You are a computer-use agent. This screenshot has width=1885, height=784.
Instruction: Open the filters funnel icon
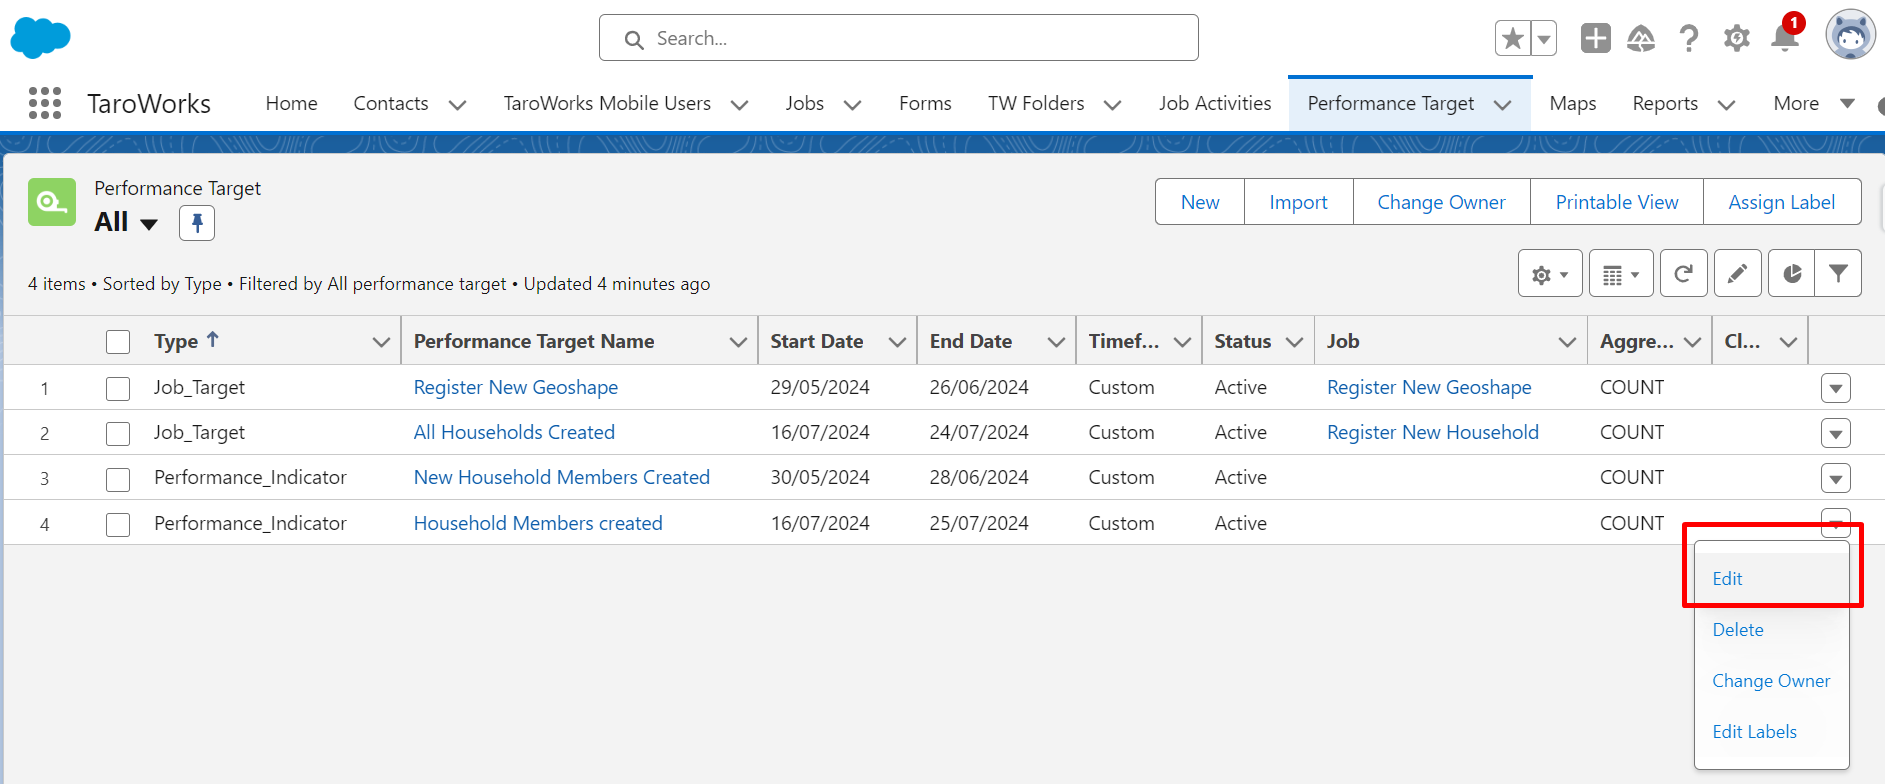click(x=1838, y=274)
